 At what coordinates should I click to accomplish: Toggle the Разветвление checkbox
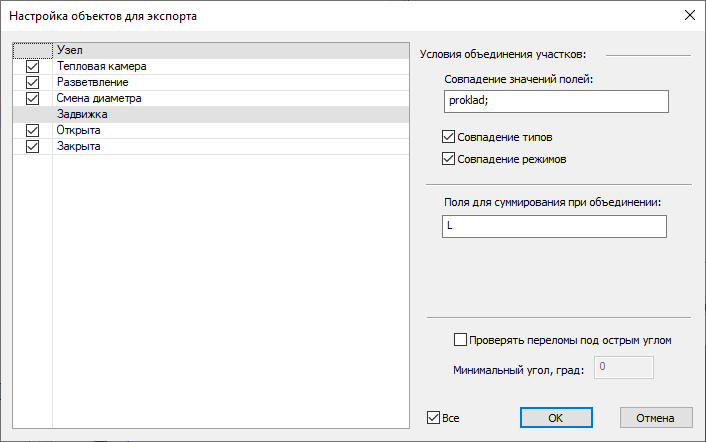pyautogui.click(x=33, y=82)
